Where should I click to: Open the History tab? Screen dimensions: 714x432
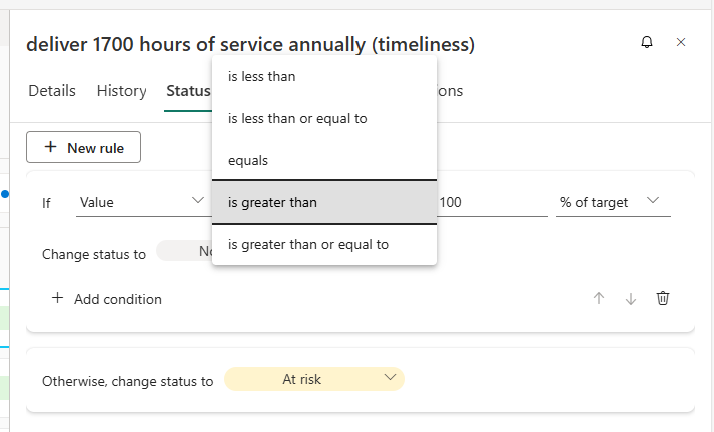click(122, 91)
